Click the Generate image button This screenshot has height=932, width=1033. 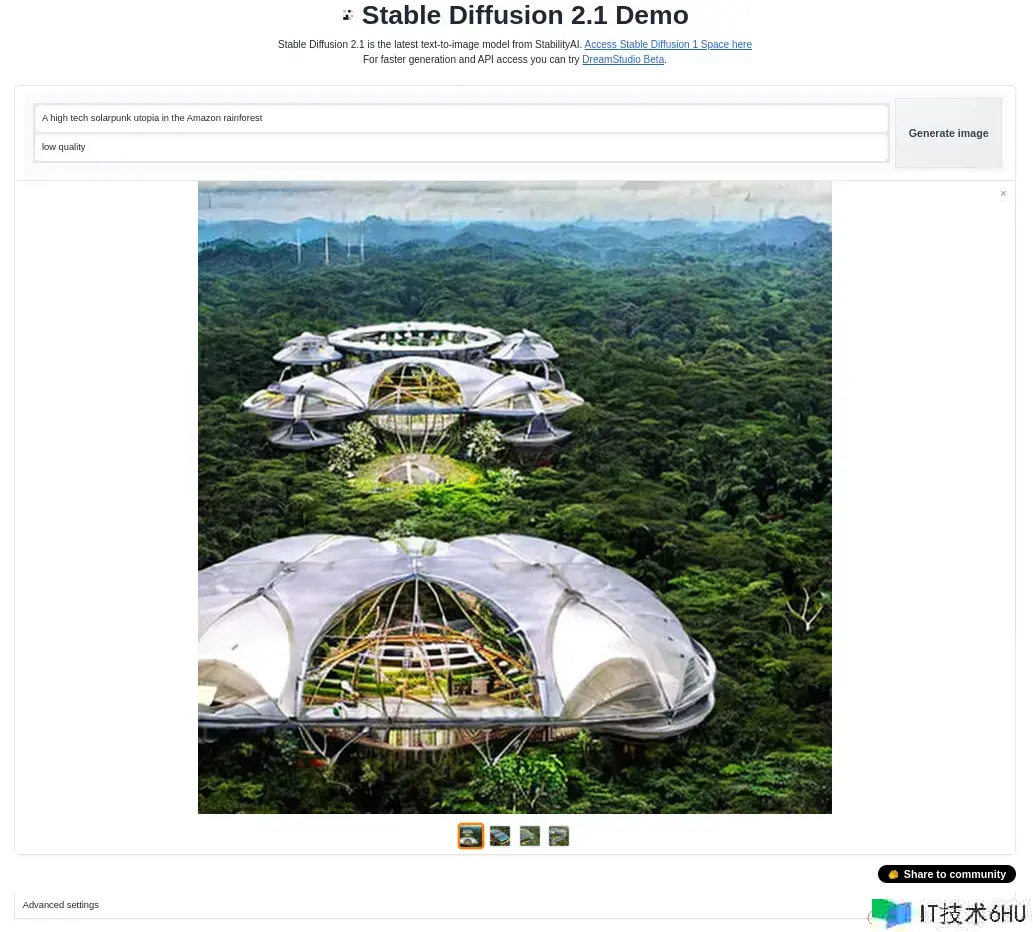tap(948, 133)
